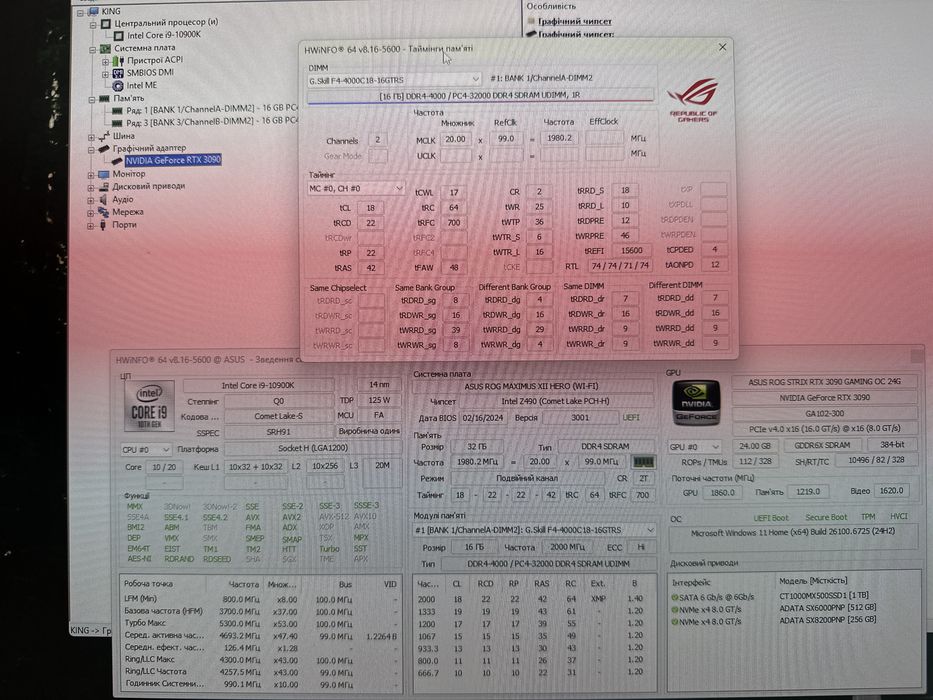Expand the SMBIOS DMI node
The width and height of the screenshot is (933, 700).
coord(105,74)
